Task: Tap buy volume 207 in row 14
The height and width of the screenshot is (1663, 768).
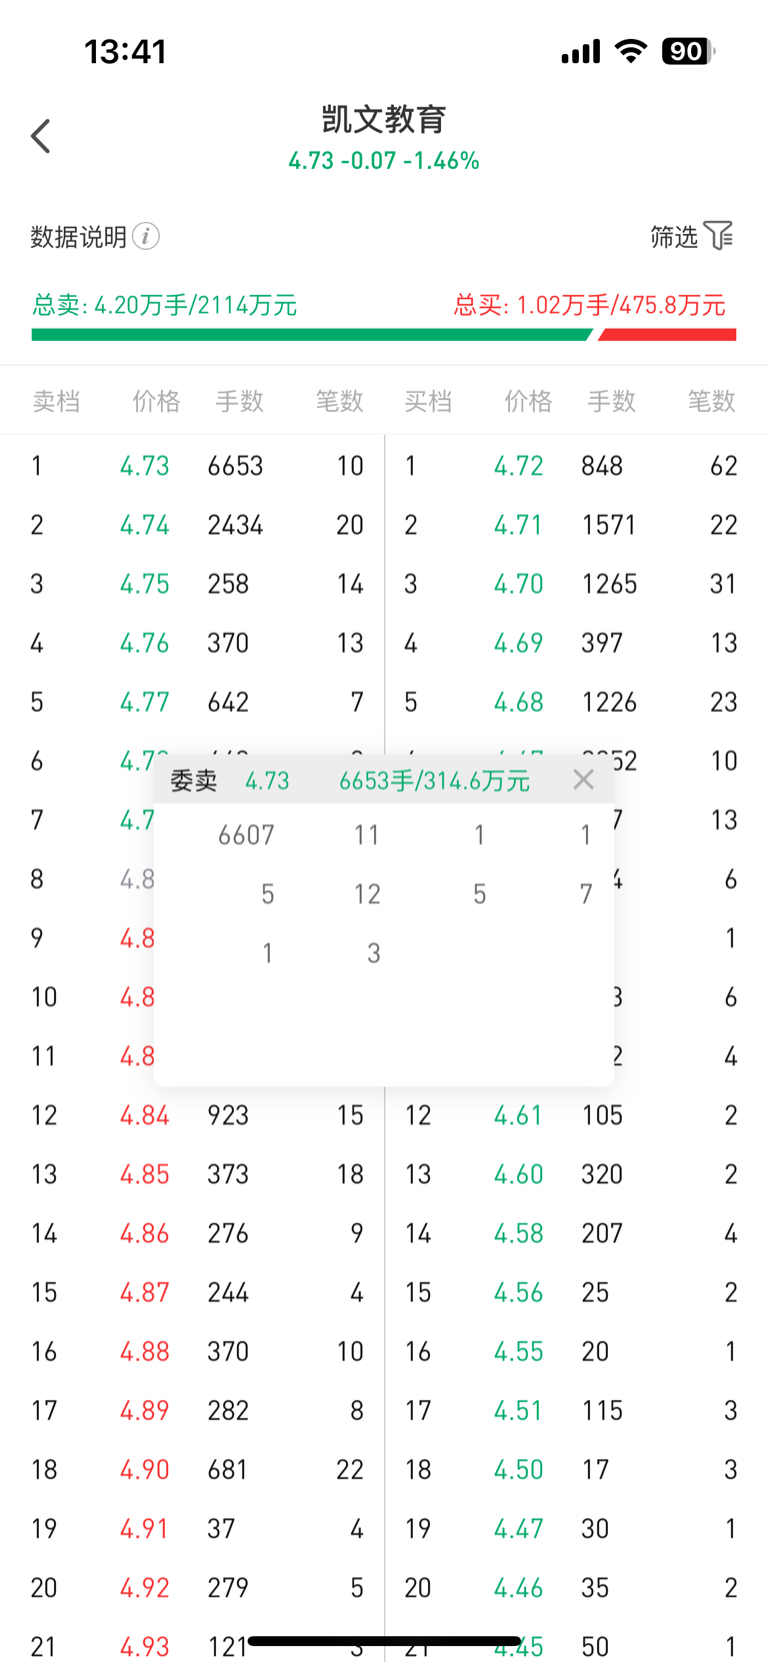Action: click(x=602, y=1234)
